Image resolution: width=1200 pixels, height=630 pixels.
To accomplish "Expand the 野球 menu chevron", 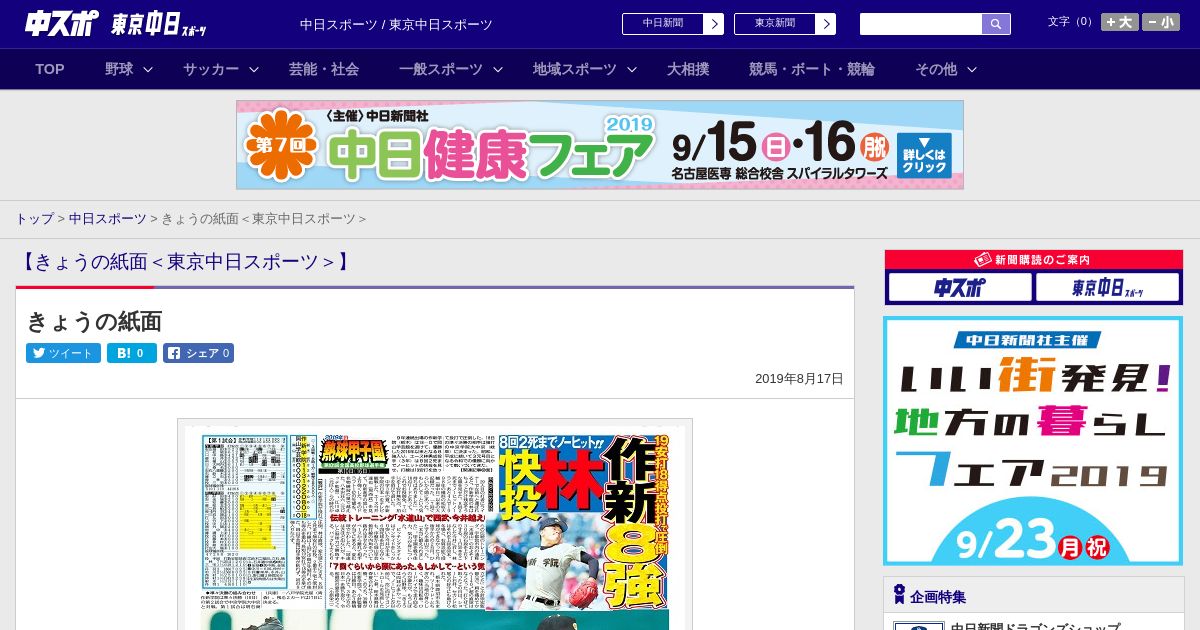I will point(148,70).
